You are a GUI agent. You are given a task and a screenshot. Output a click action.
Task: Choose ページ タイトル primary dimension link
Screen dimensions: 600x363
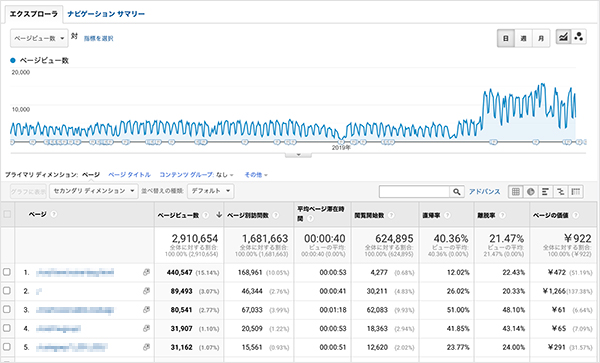point(129,175)
